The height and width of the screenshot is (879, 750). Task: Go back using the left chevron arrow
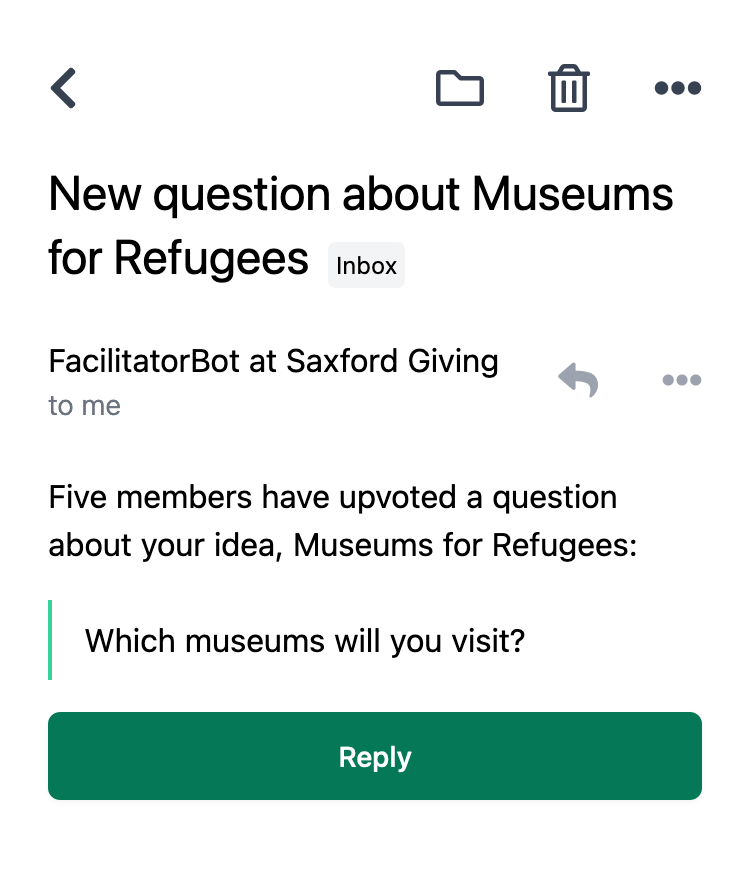[63, 88]
